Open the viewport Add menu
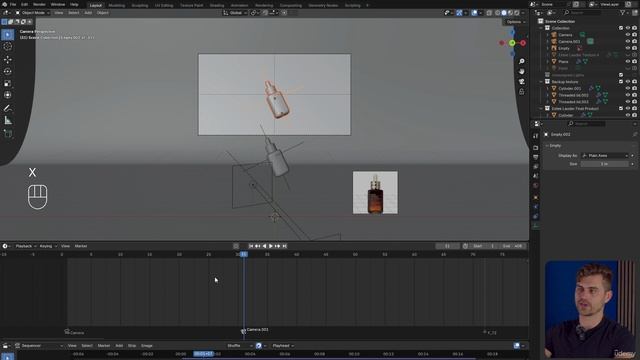The image size is (640, 360). (x=88, y=13)
